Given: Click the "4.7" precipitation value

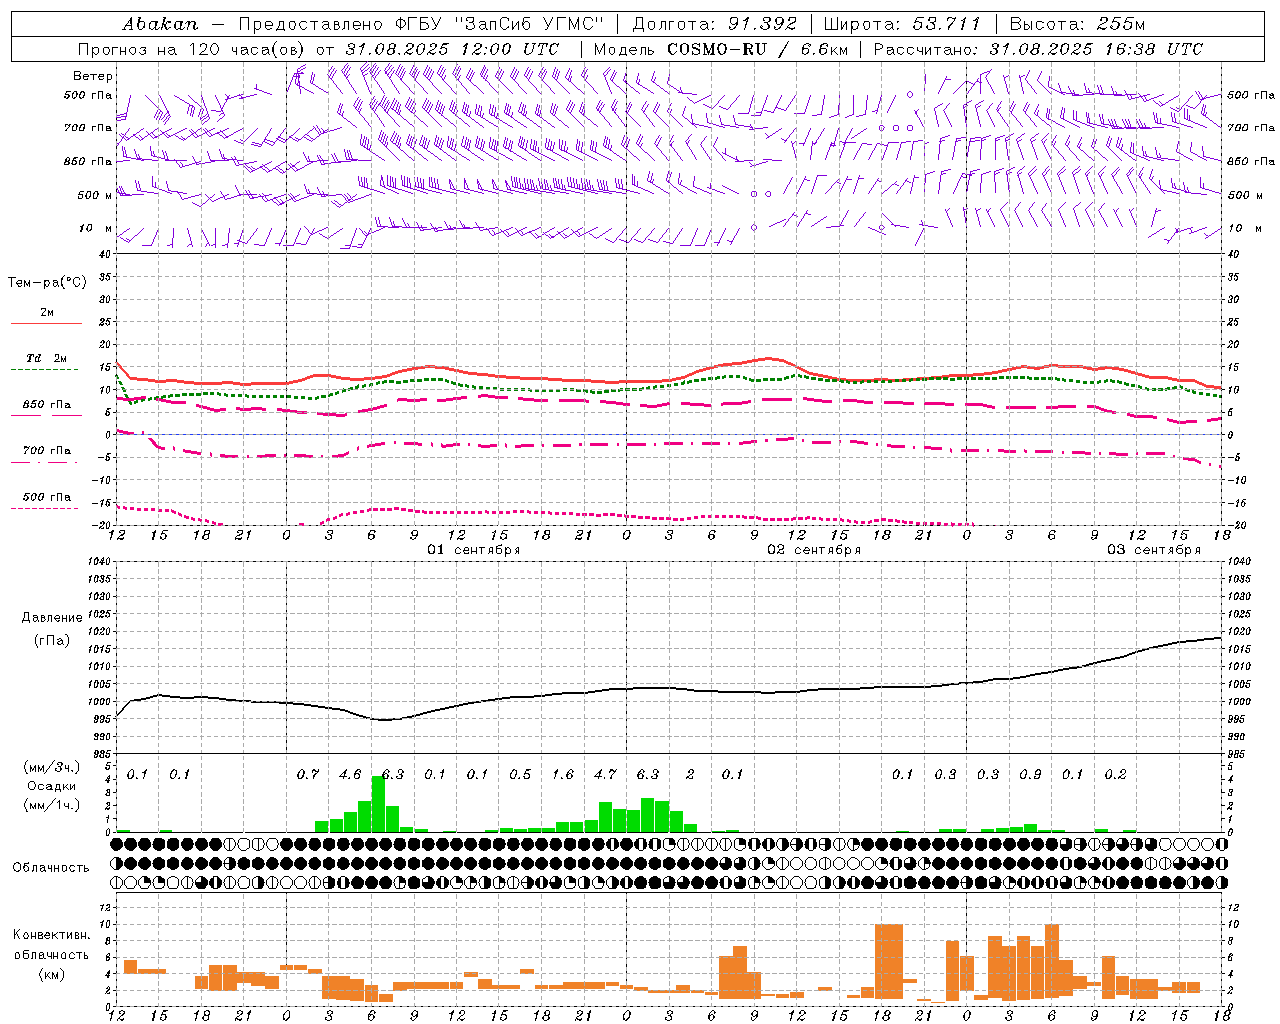Looking at the screenshot, I should (x=605, y=775).
